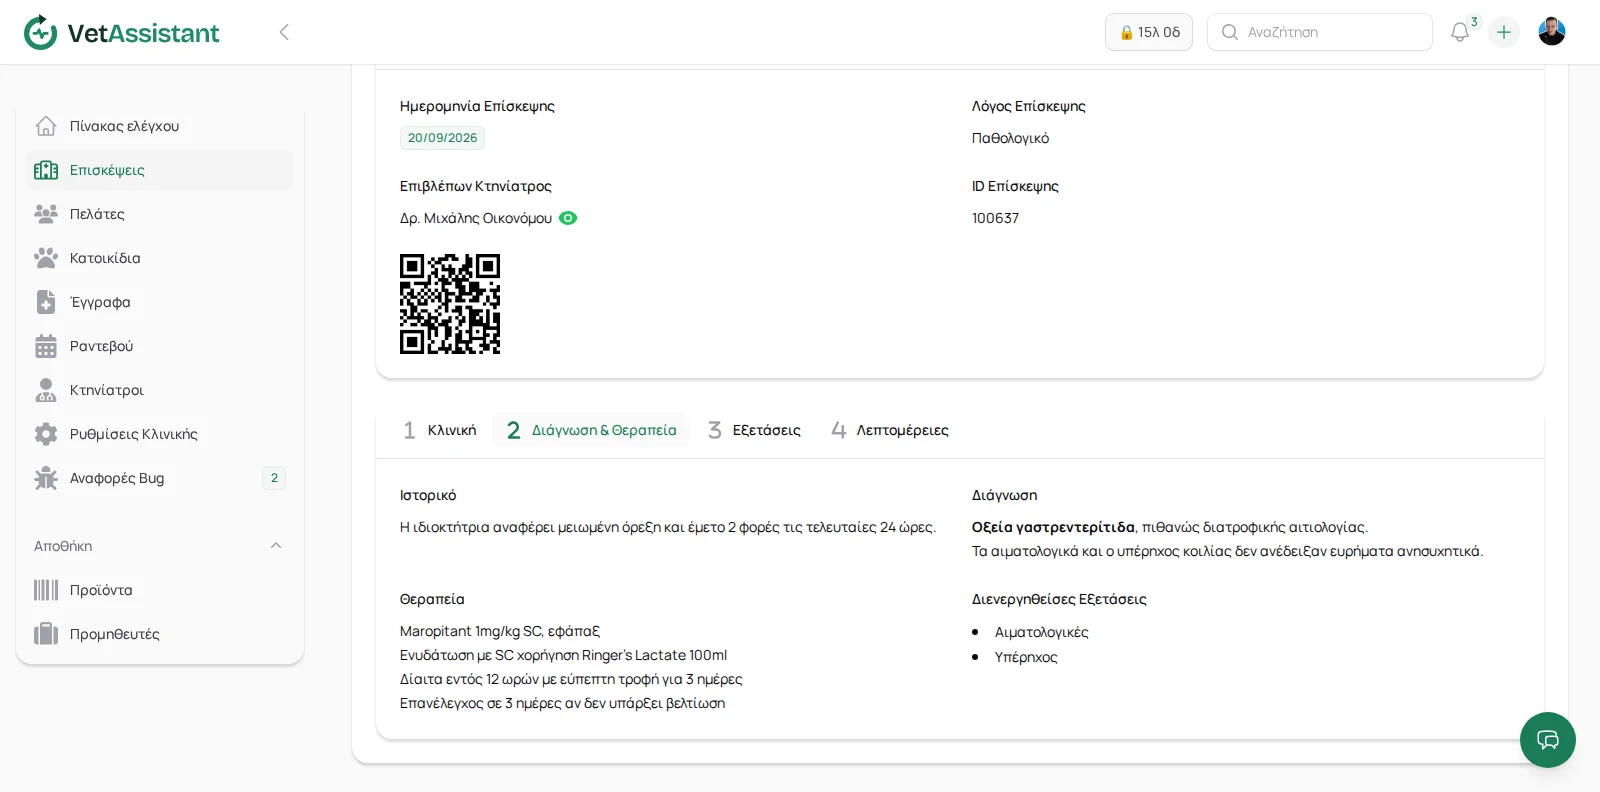Open the Προϊόντα barcode icon
The image size is (1600, 792).
point(46,590)
